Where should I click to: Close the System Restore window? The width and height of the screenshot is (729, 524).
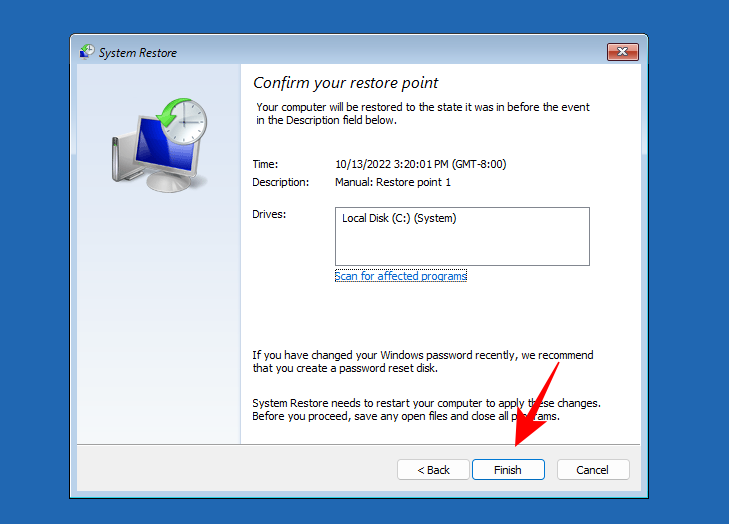coord(623,52)
